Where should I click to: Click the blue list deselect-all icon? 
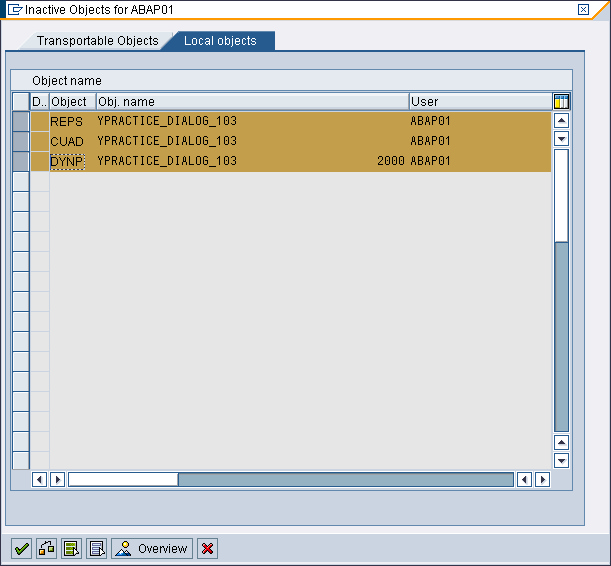point(96,548)
